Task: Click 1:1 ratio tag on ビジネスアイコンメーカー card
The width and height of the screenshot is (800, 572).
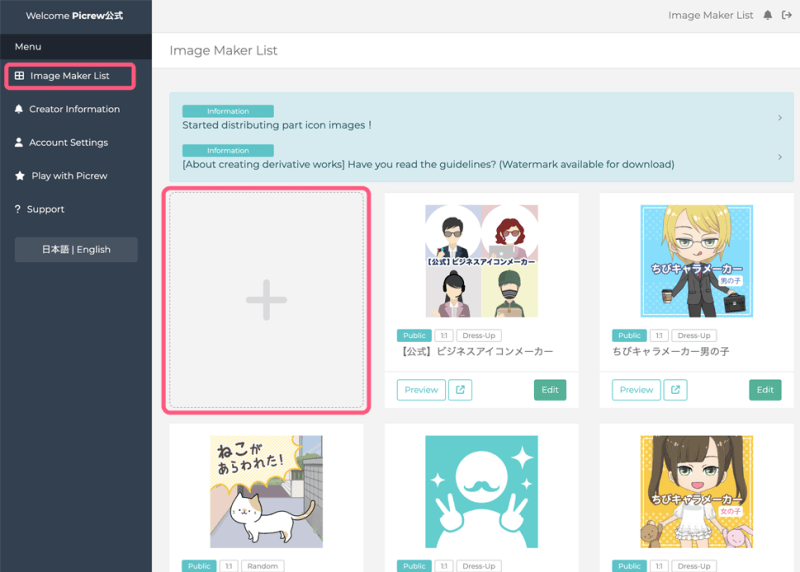Action: (x=444, y=335)
